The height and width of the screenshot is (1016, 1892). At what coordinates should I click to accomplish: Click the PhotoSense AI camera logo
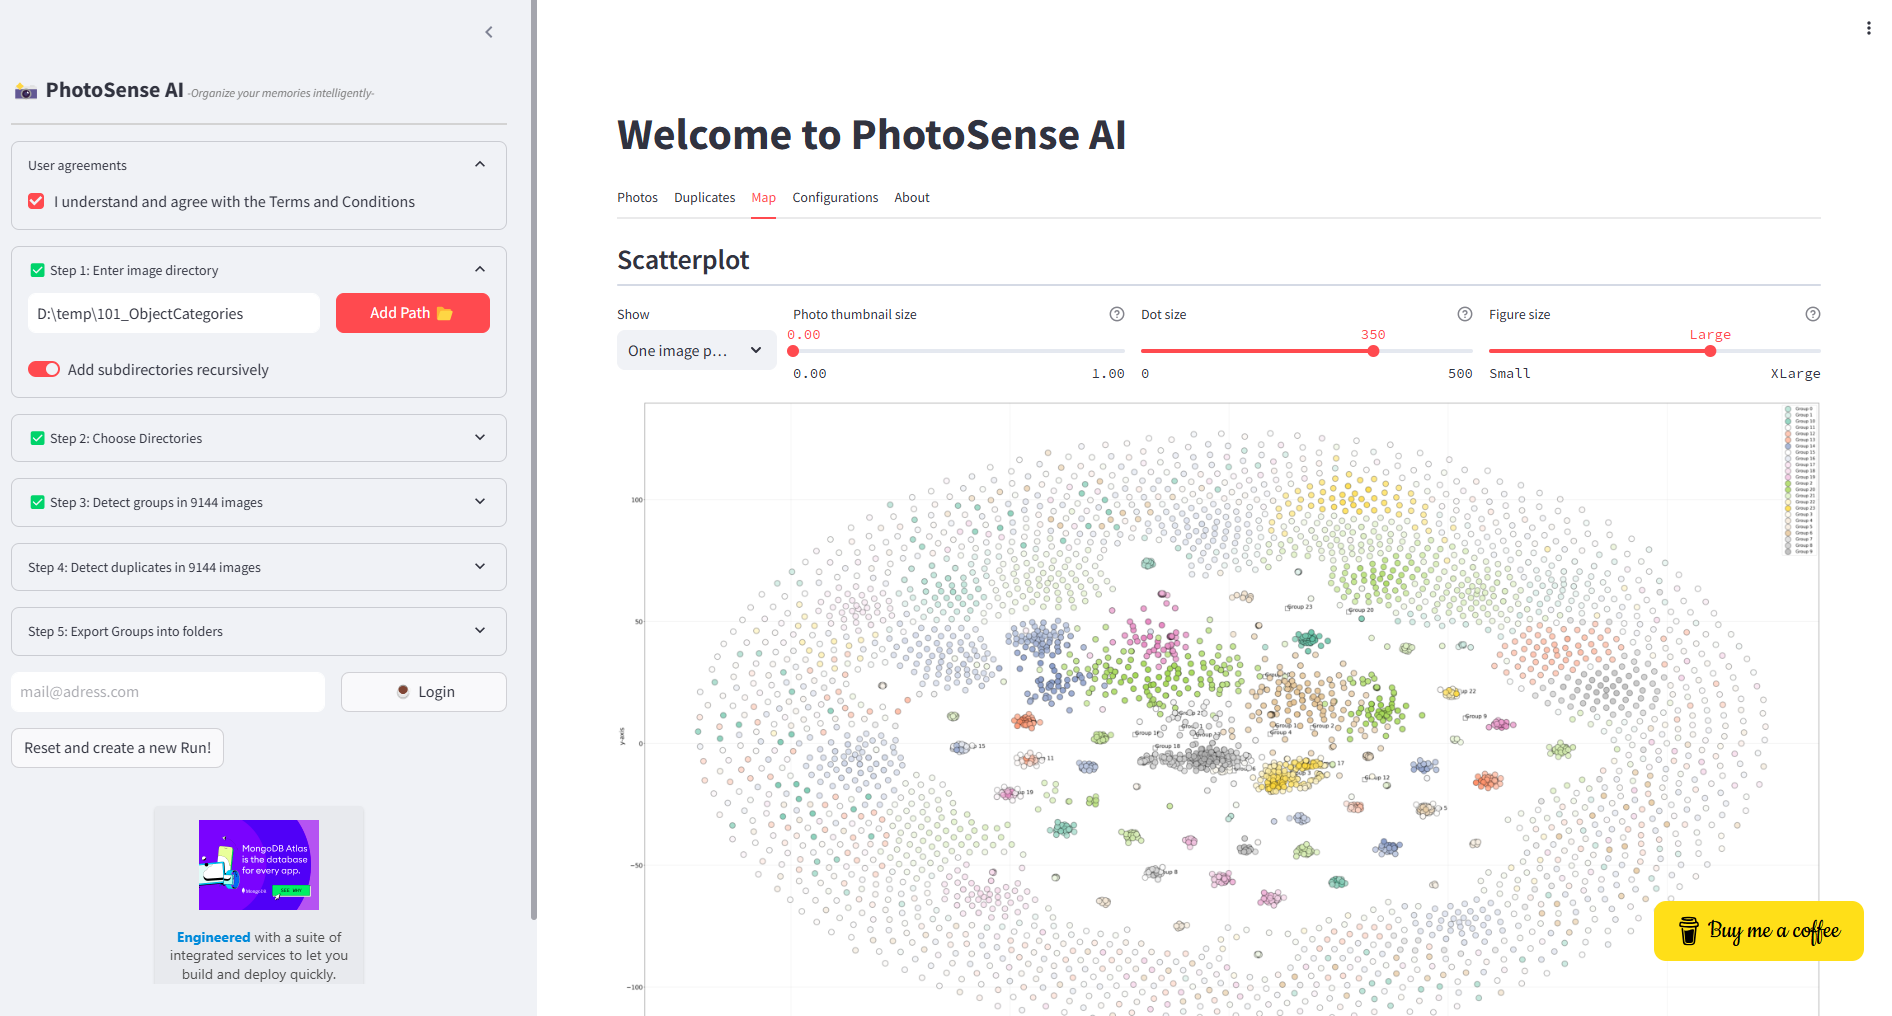tap(26, 92)
